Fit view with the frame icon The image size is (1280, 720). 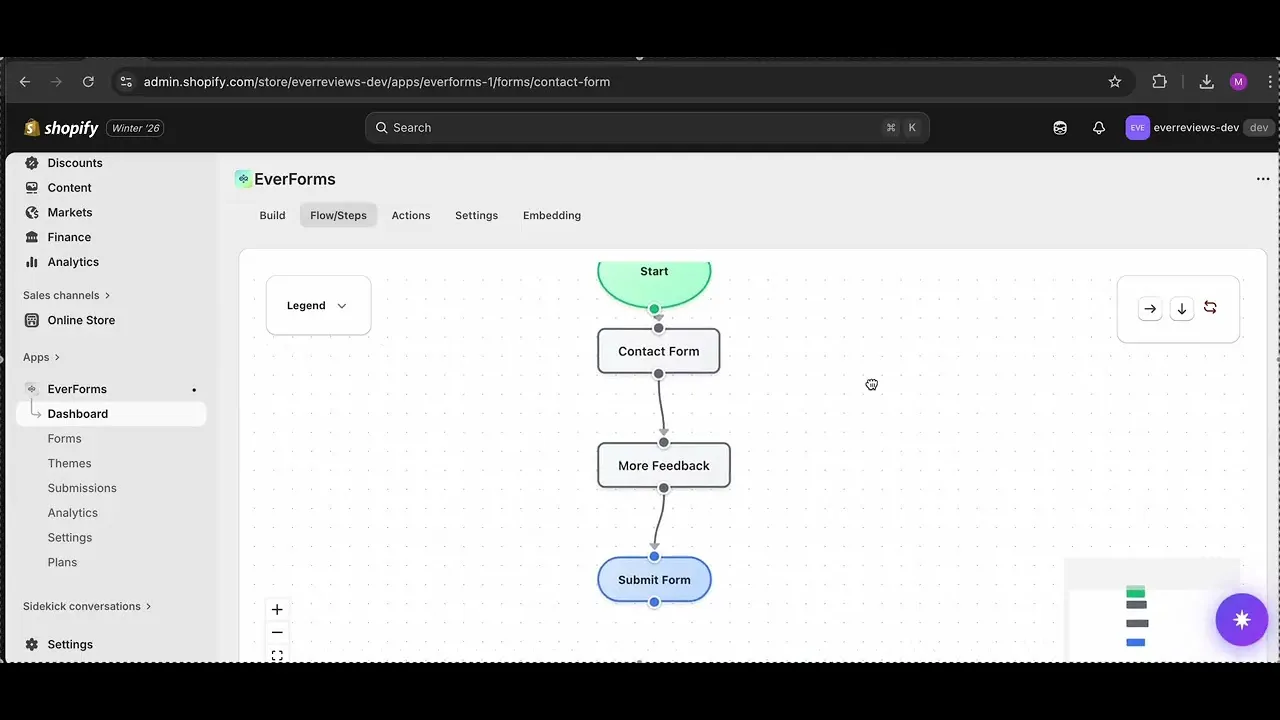pos(277,655)
